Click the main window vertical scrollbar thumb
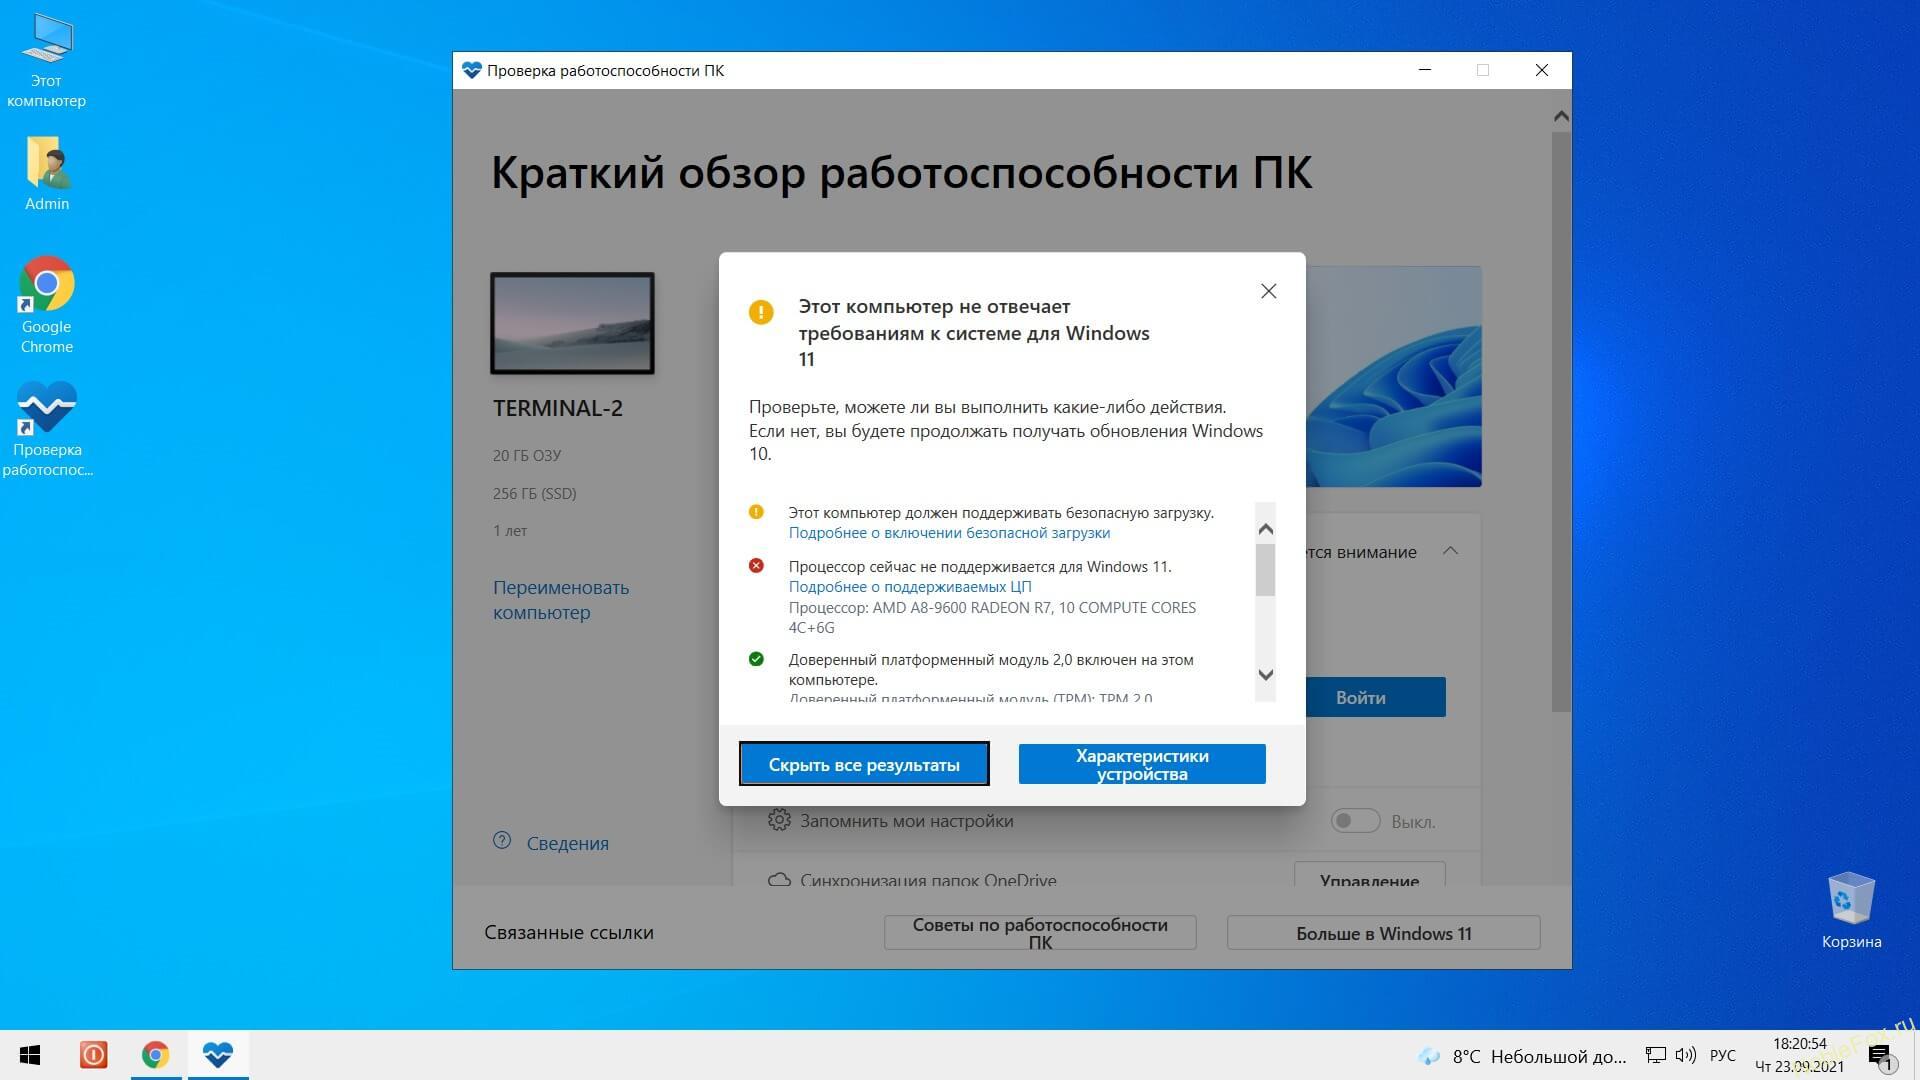Screen dimensions: 1920x1080 coord(1561,420)
